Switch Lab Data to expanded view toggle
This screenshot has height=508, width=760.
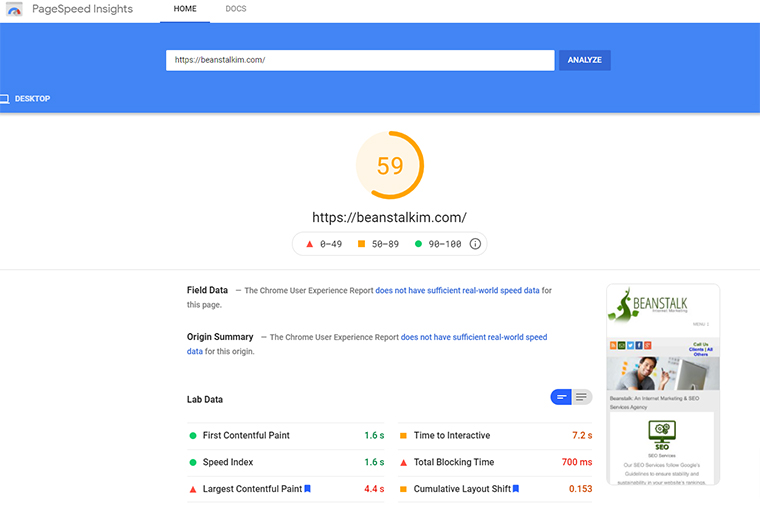pos(582,397)
